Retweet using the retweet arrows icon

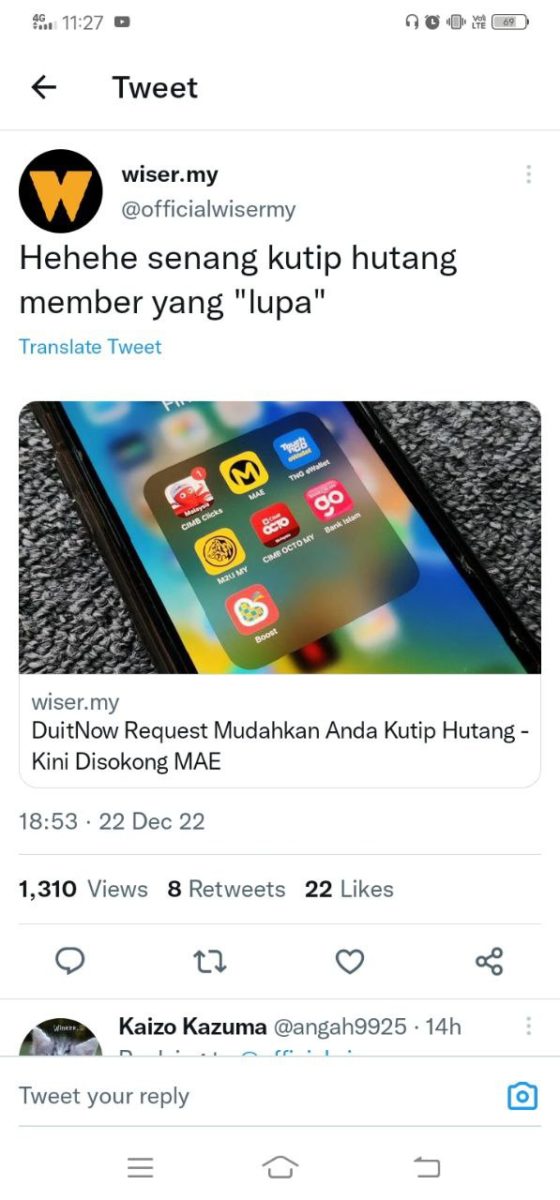point(209,962)
